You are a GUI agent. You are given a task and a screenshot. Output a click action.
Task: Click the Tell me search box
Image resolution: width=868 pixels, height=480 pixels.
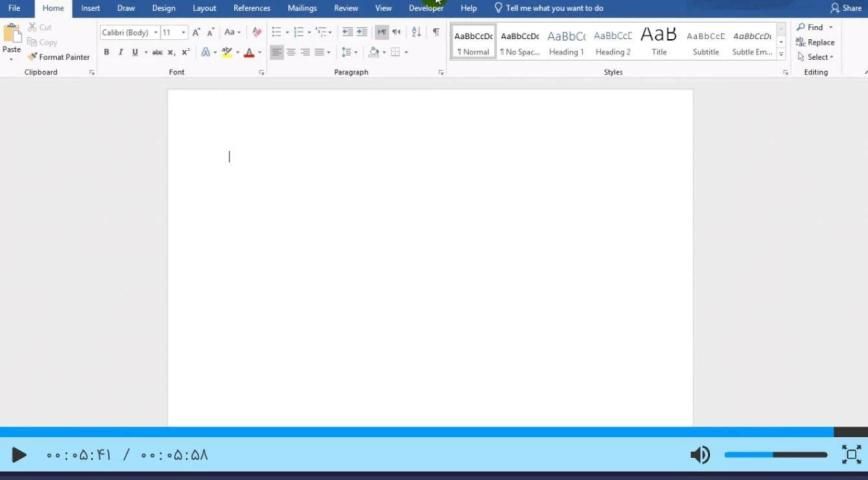click(553, 8)
